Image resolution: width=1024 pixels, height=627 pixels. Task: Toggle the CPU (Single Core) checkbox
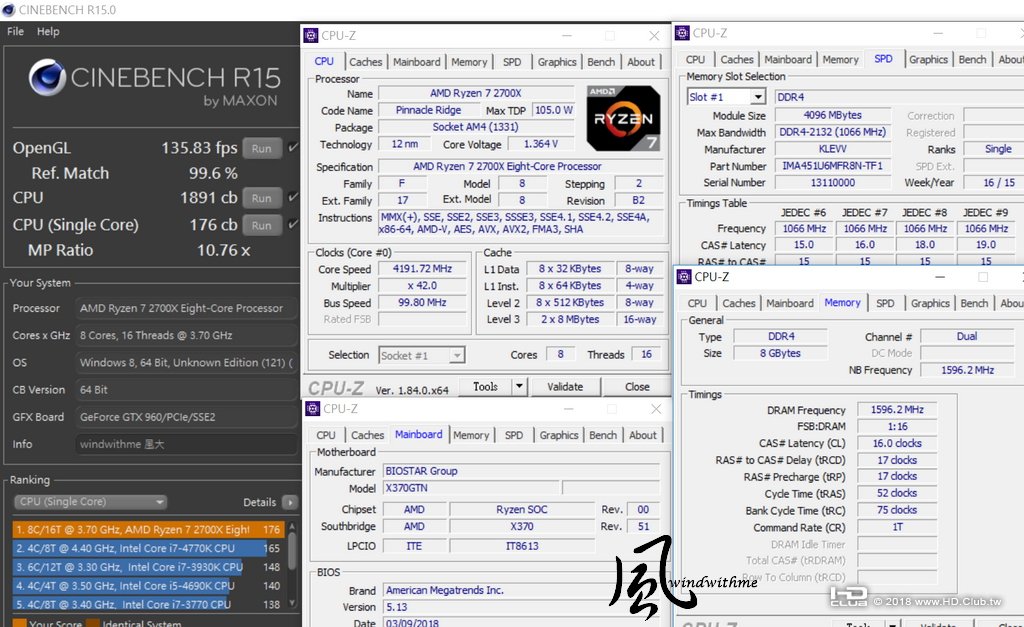point(293,224)
